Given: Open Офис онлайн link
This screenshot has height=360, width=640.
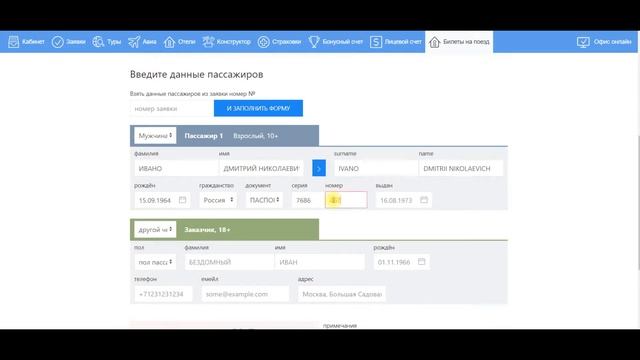Looking at the screenshot, I should point(613,42).
